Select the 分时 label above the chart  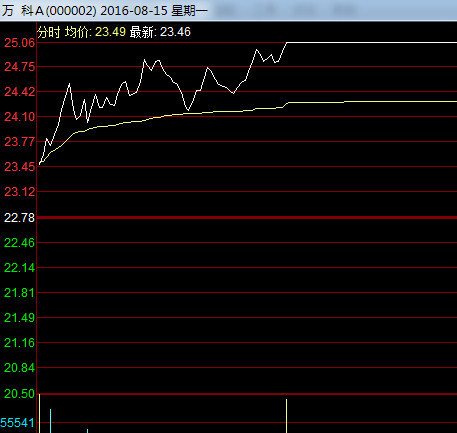[49, 32]
